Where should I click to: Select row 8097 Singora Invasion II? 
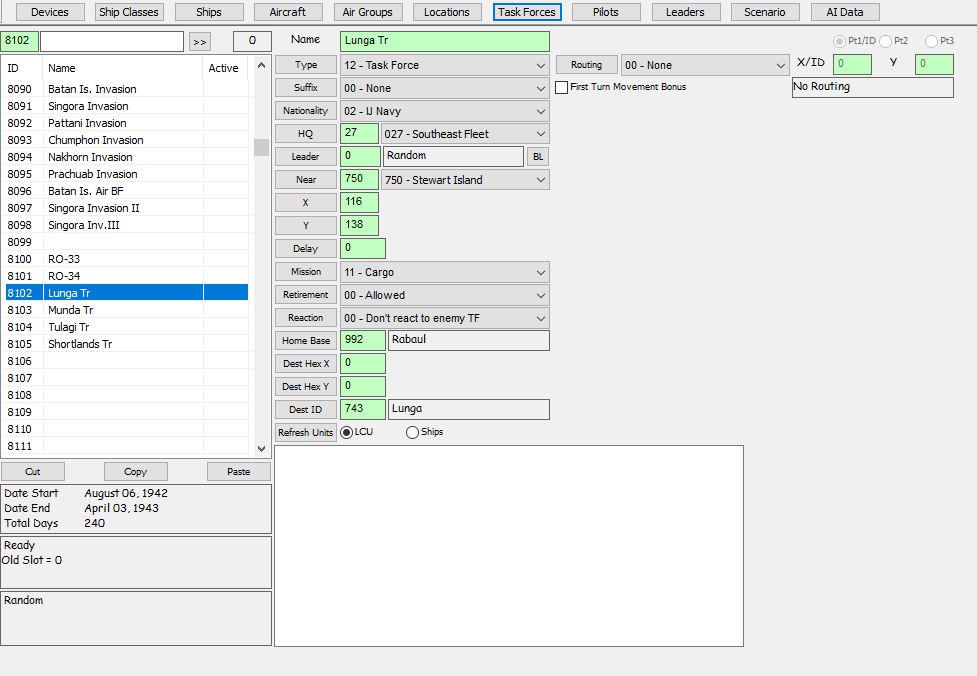click(126, 208)
